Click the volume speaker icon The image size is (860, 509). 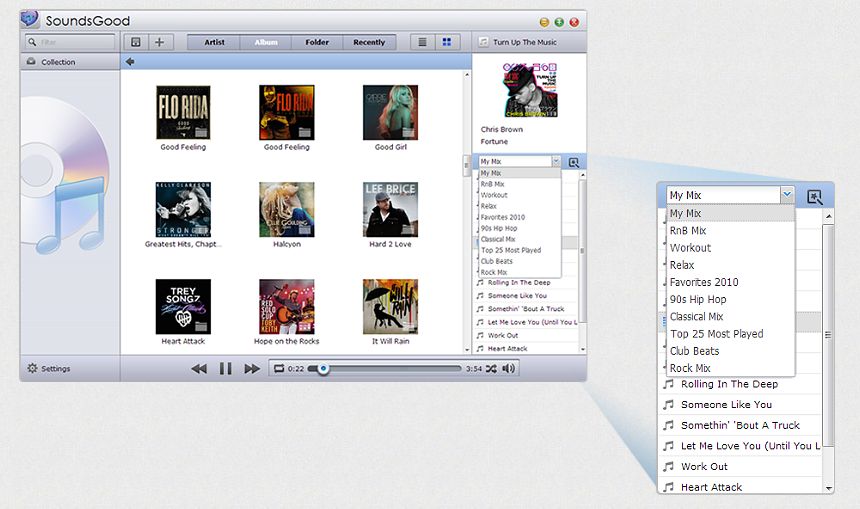[509, 369]
